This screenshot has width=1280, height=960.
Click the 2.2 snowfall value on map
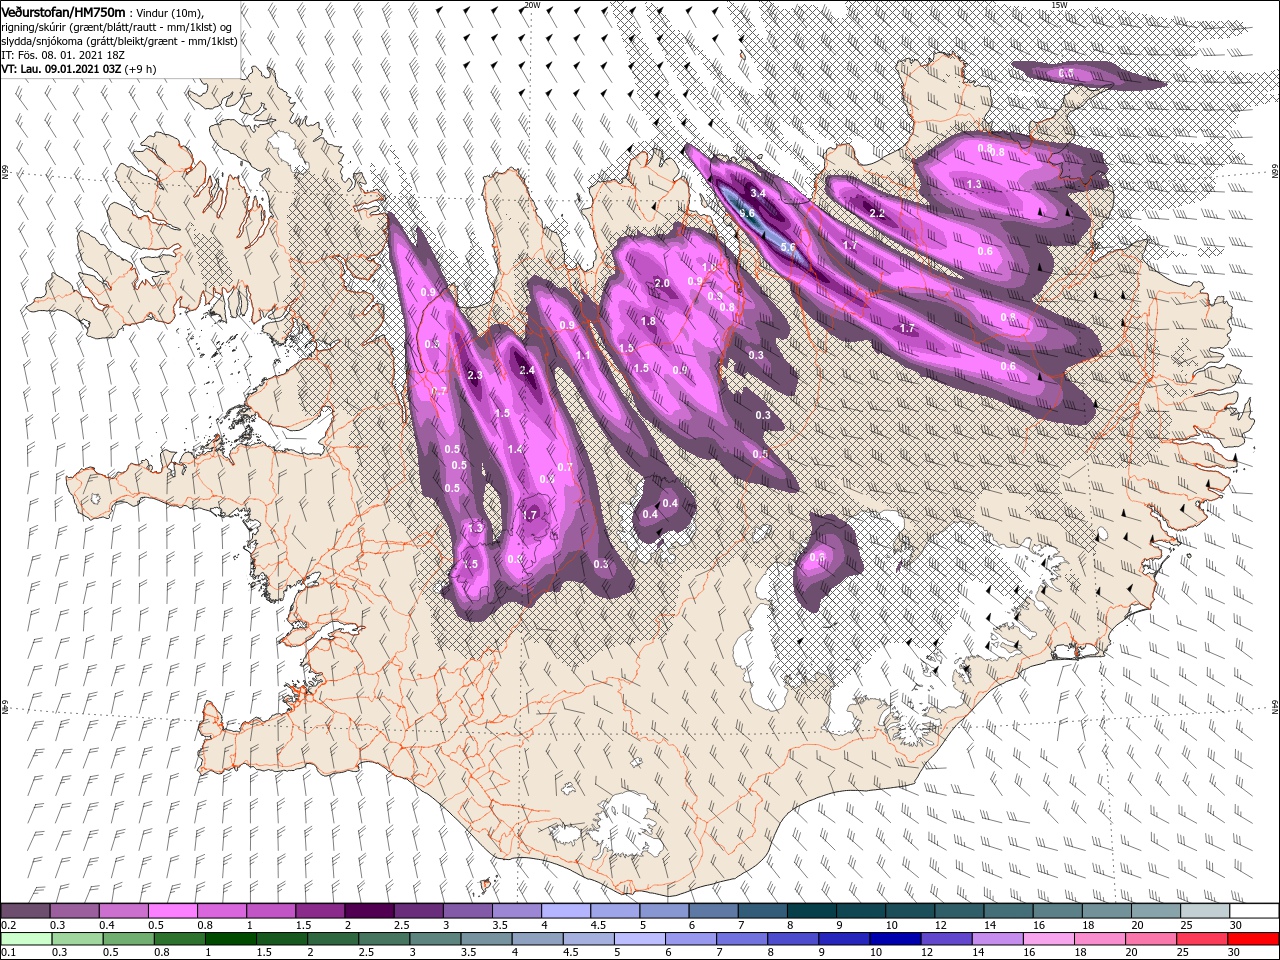point(877,214)
